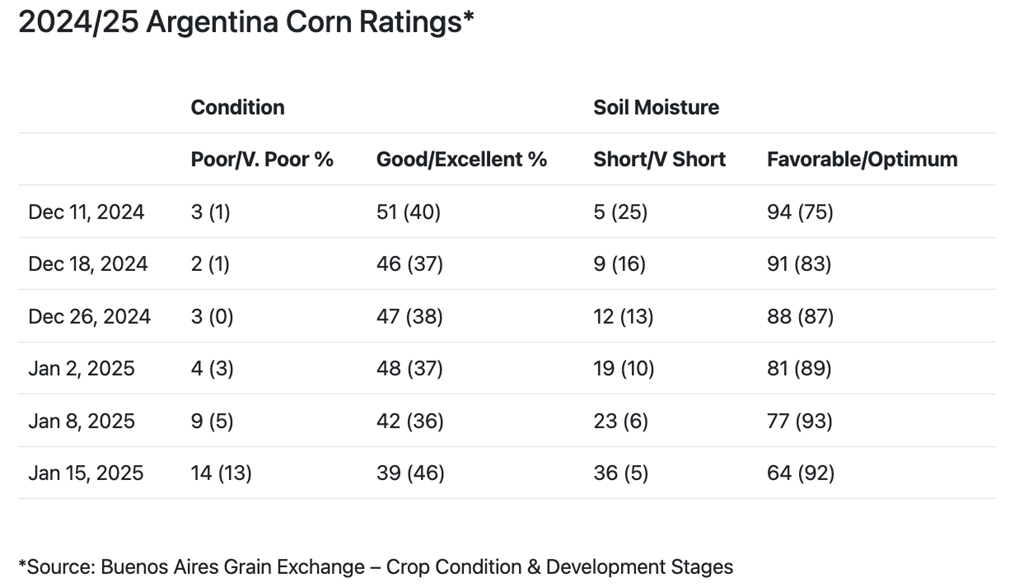Select the Short/V Short column header

pyautogui.click(x=659, y=159)
